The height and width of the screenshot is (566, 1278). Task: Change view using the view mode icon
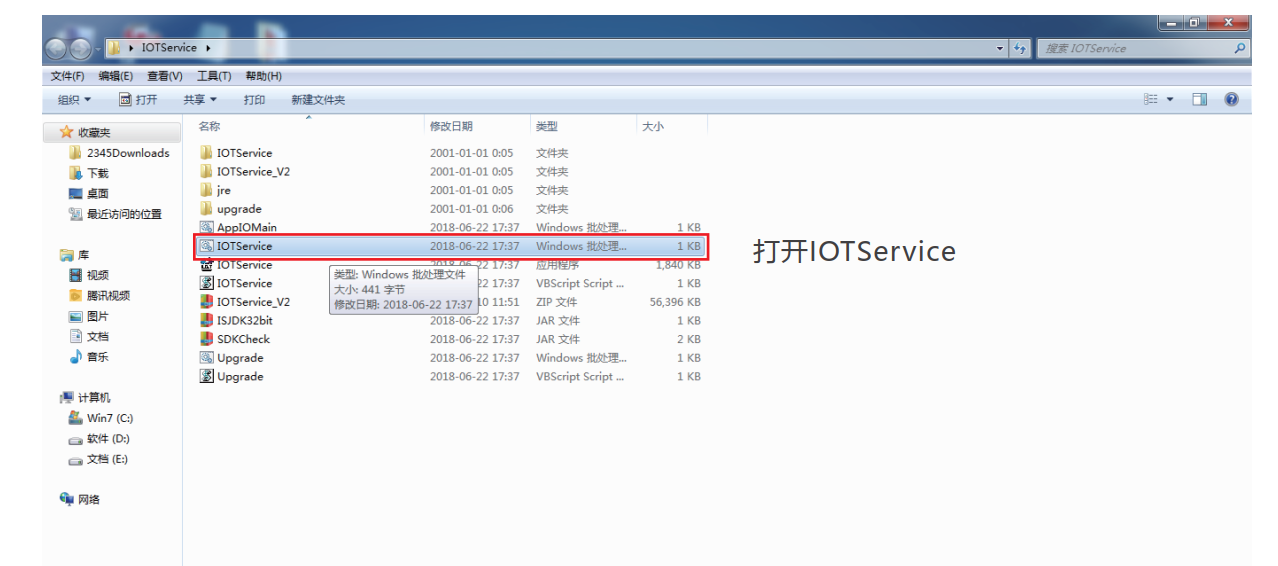(1150, 99)
